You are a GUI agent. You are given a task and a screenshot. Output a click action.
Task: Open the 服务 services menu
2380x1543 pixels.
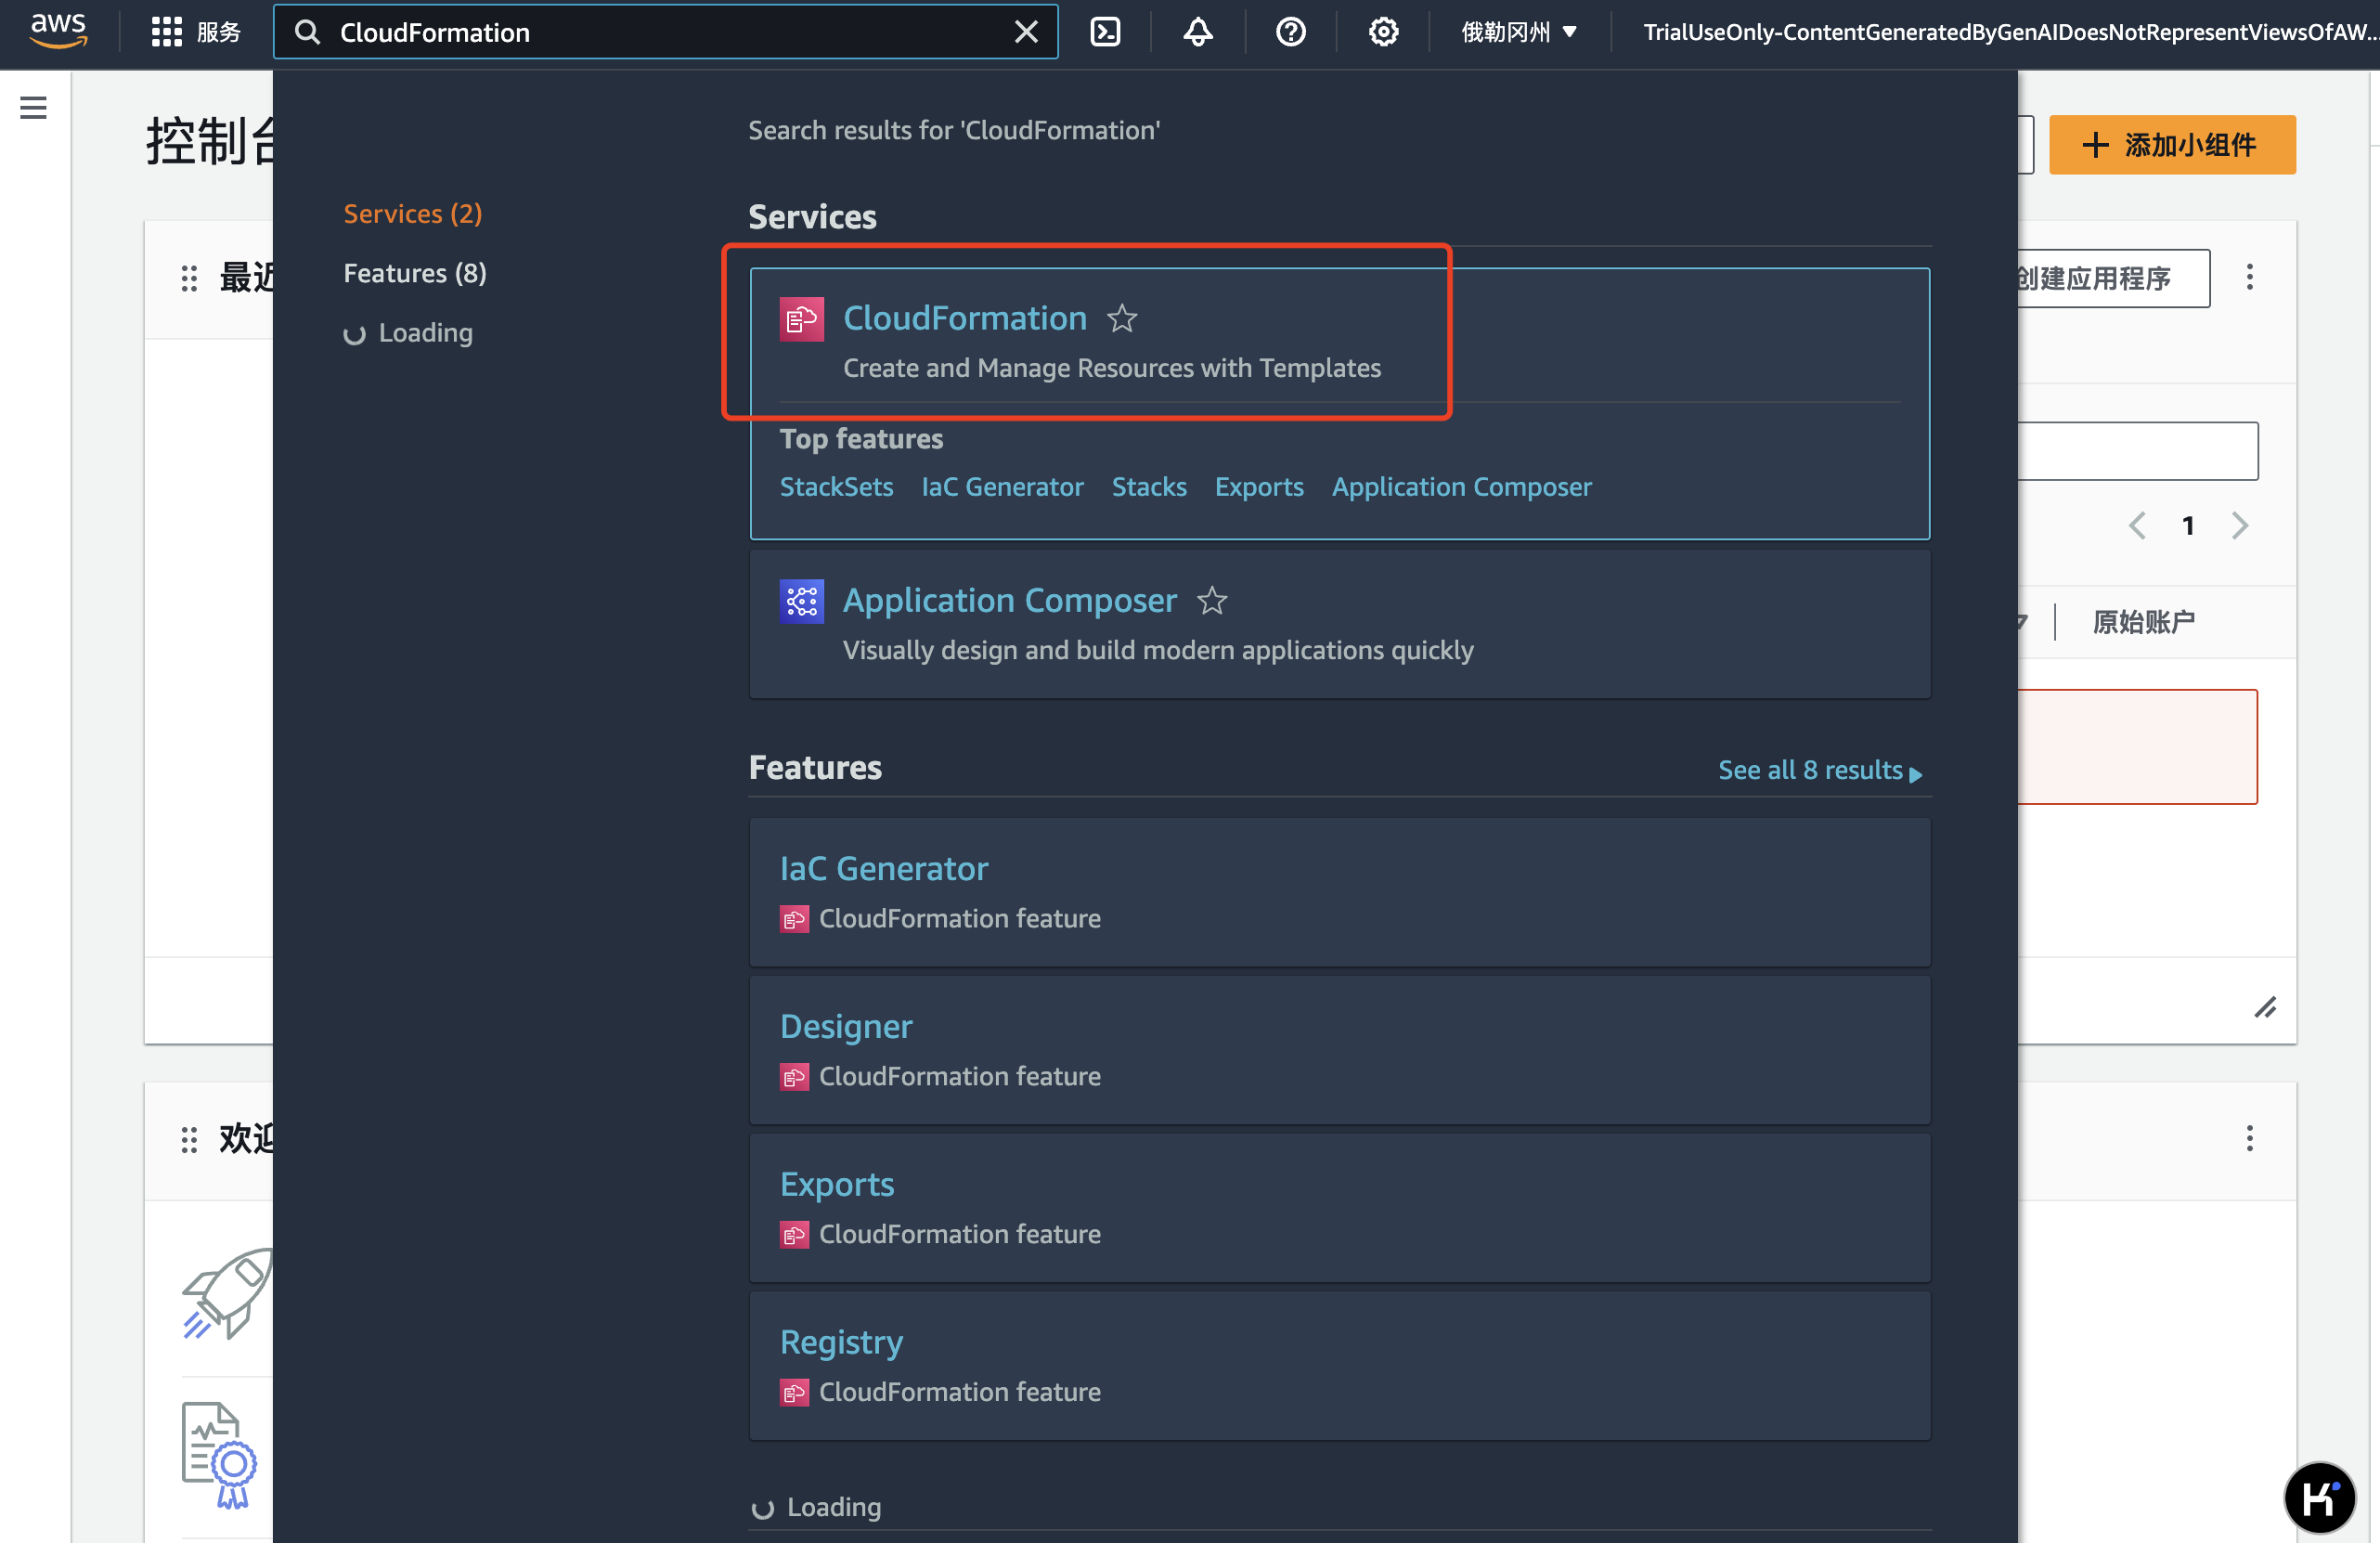(196, 32)
